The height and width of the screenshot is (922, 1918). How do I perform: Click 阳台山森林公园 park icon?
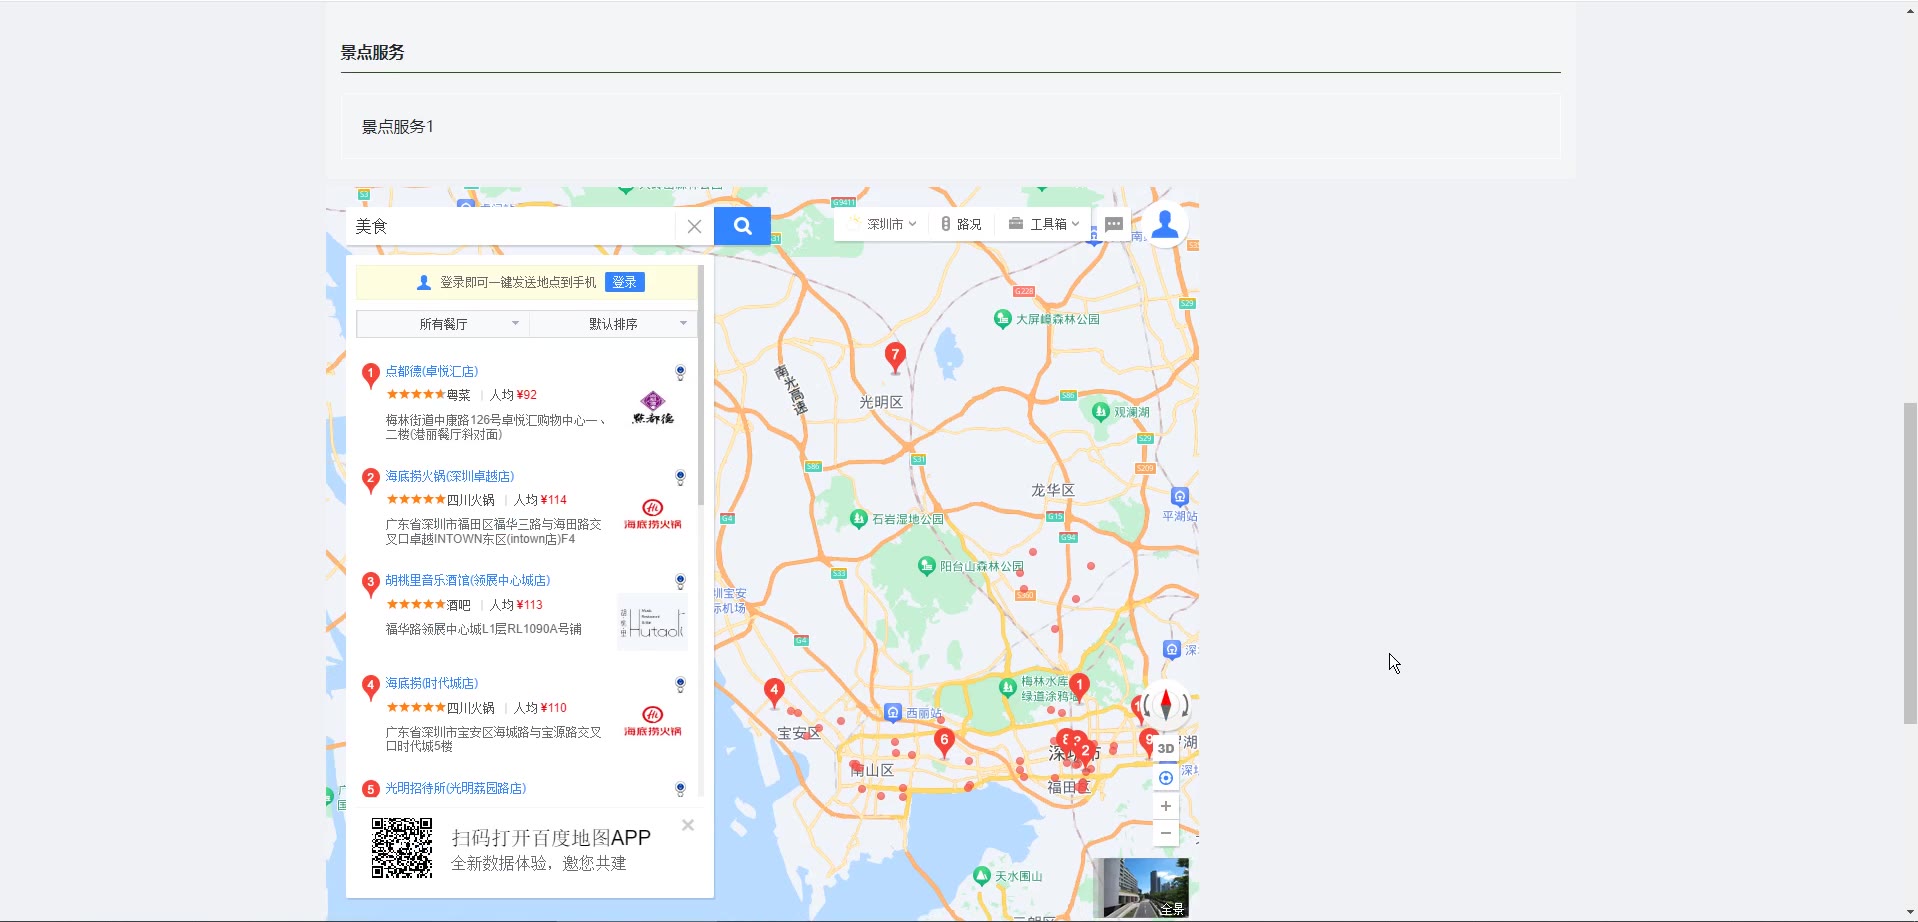926,566
